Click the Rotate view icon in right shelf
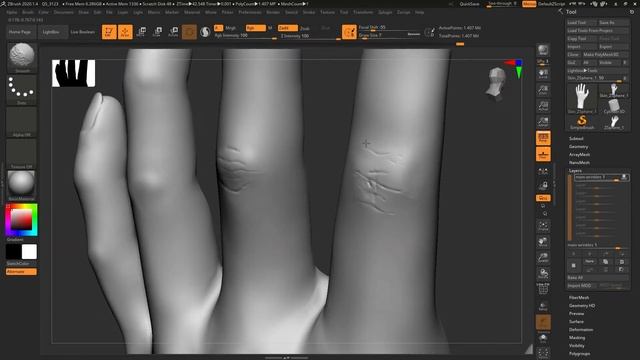640x360 pixels. (x=543, y=274)
